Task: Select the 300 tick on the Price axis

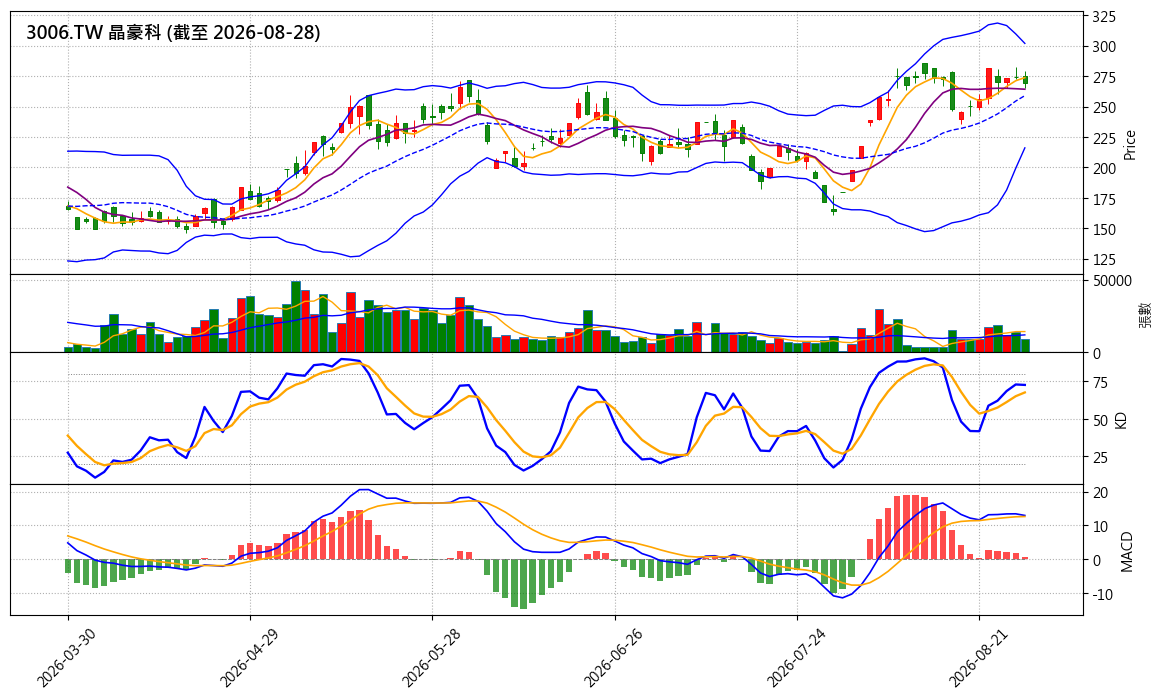Action: coord(1104,47)
